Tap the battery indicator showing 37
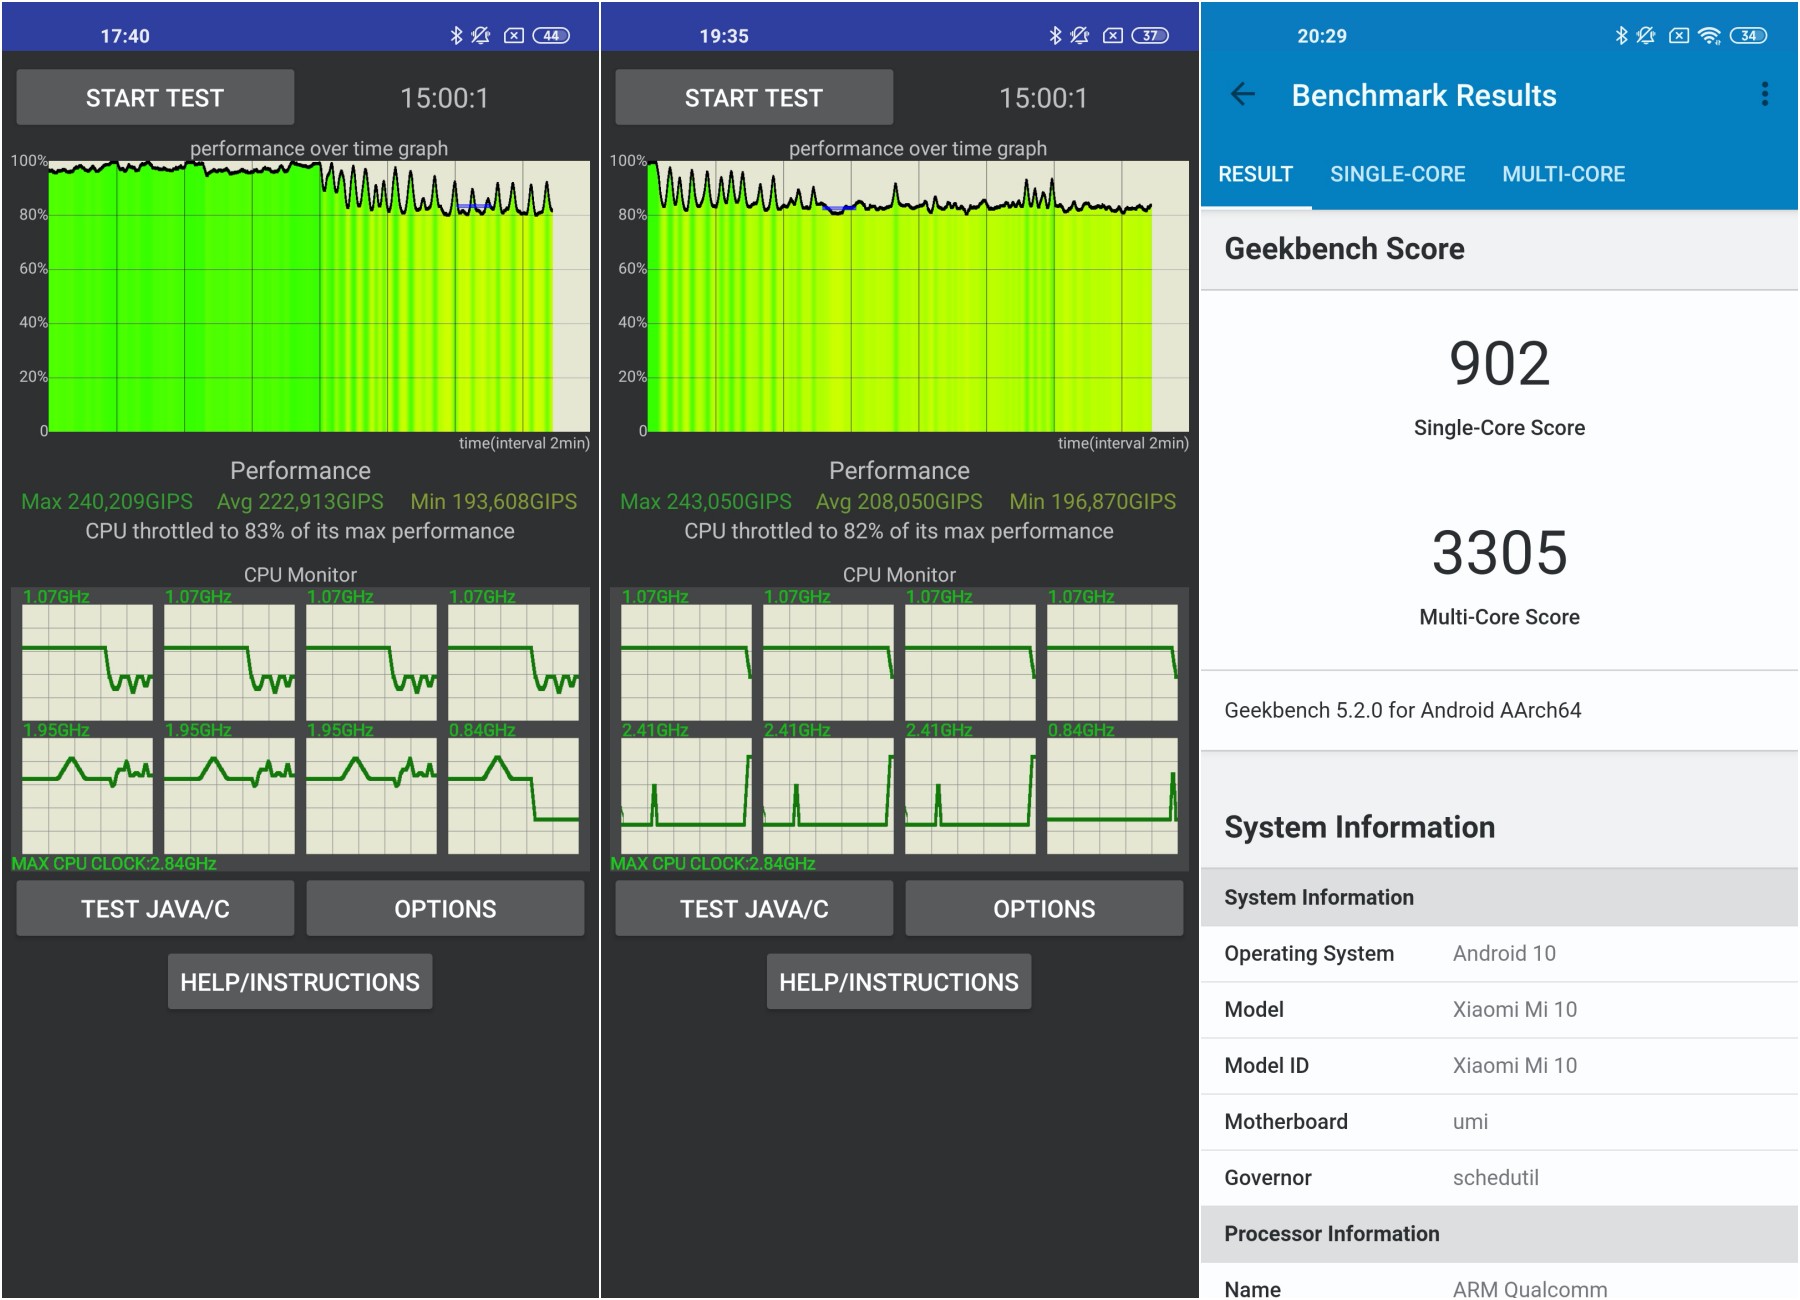1800x1300 pixels. pos(1150,36)
